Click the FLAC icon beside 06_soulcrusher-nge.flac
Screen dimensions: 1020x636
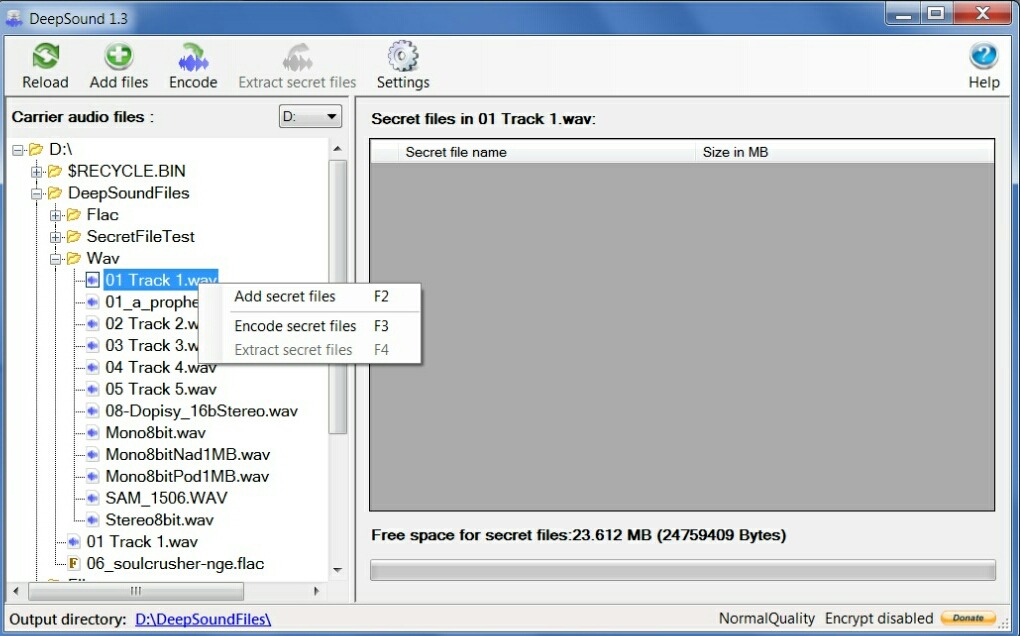(x=74, y=564)
